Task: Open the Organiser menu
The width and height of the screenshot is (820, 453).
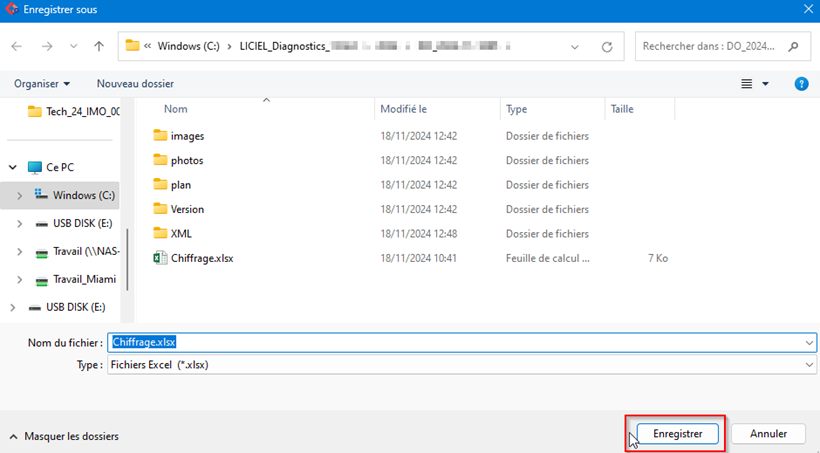Action: [x=42, y=84]
